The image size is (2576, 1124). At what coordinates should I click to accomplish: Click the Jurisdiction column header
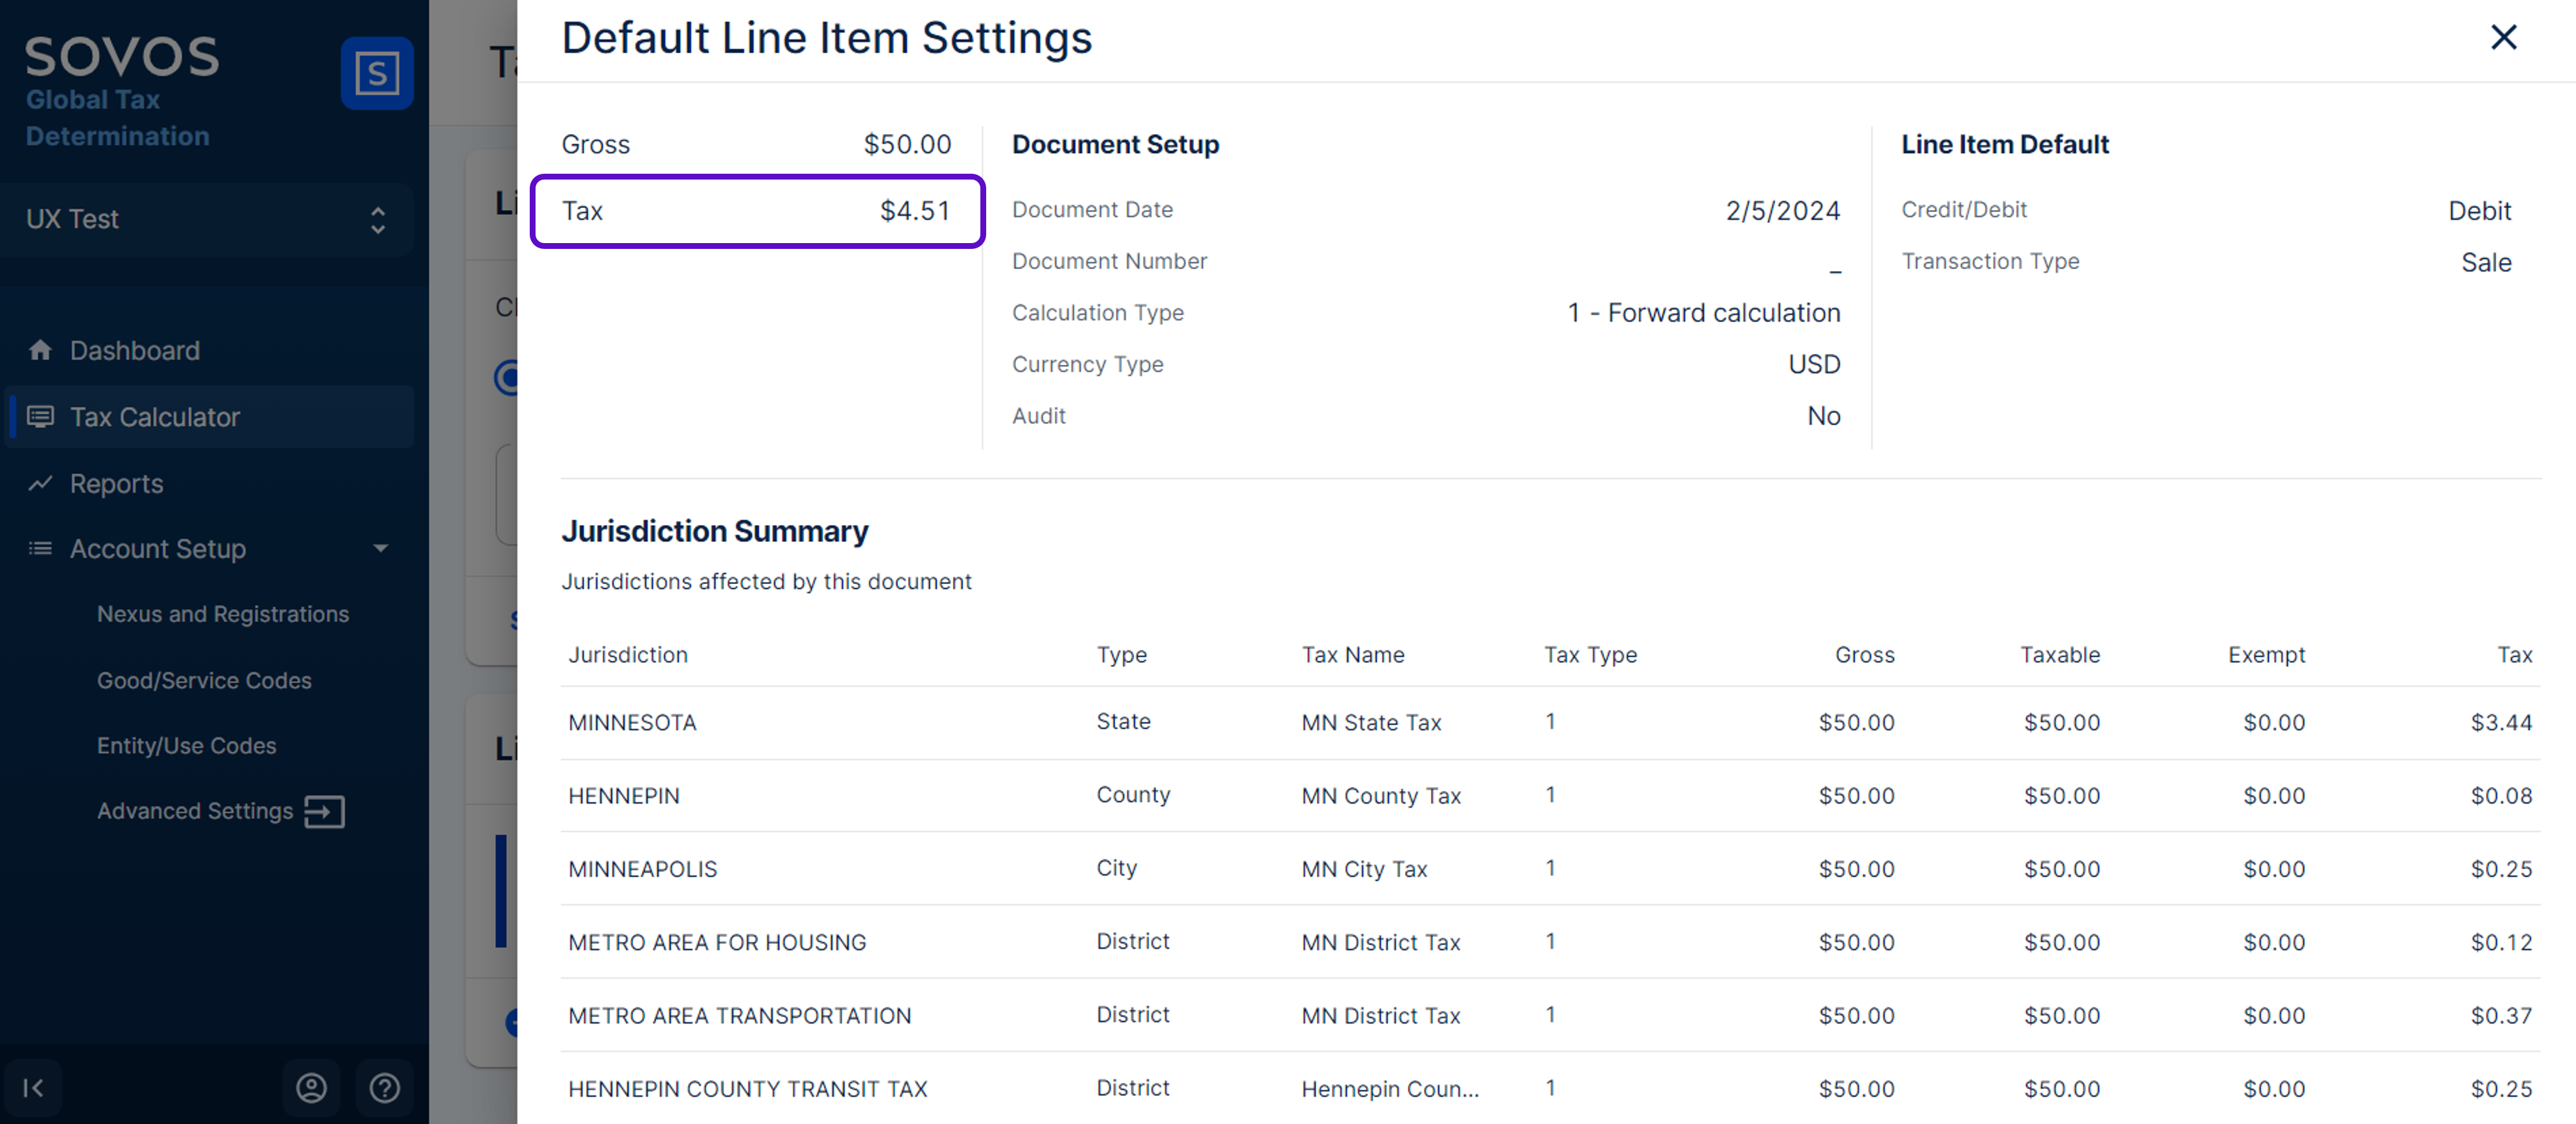(628, 655)
